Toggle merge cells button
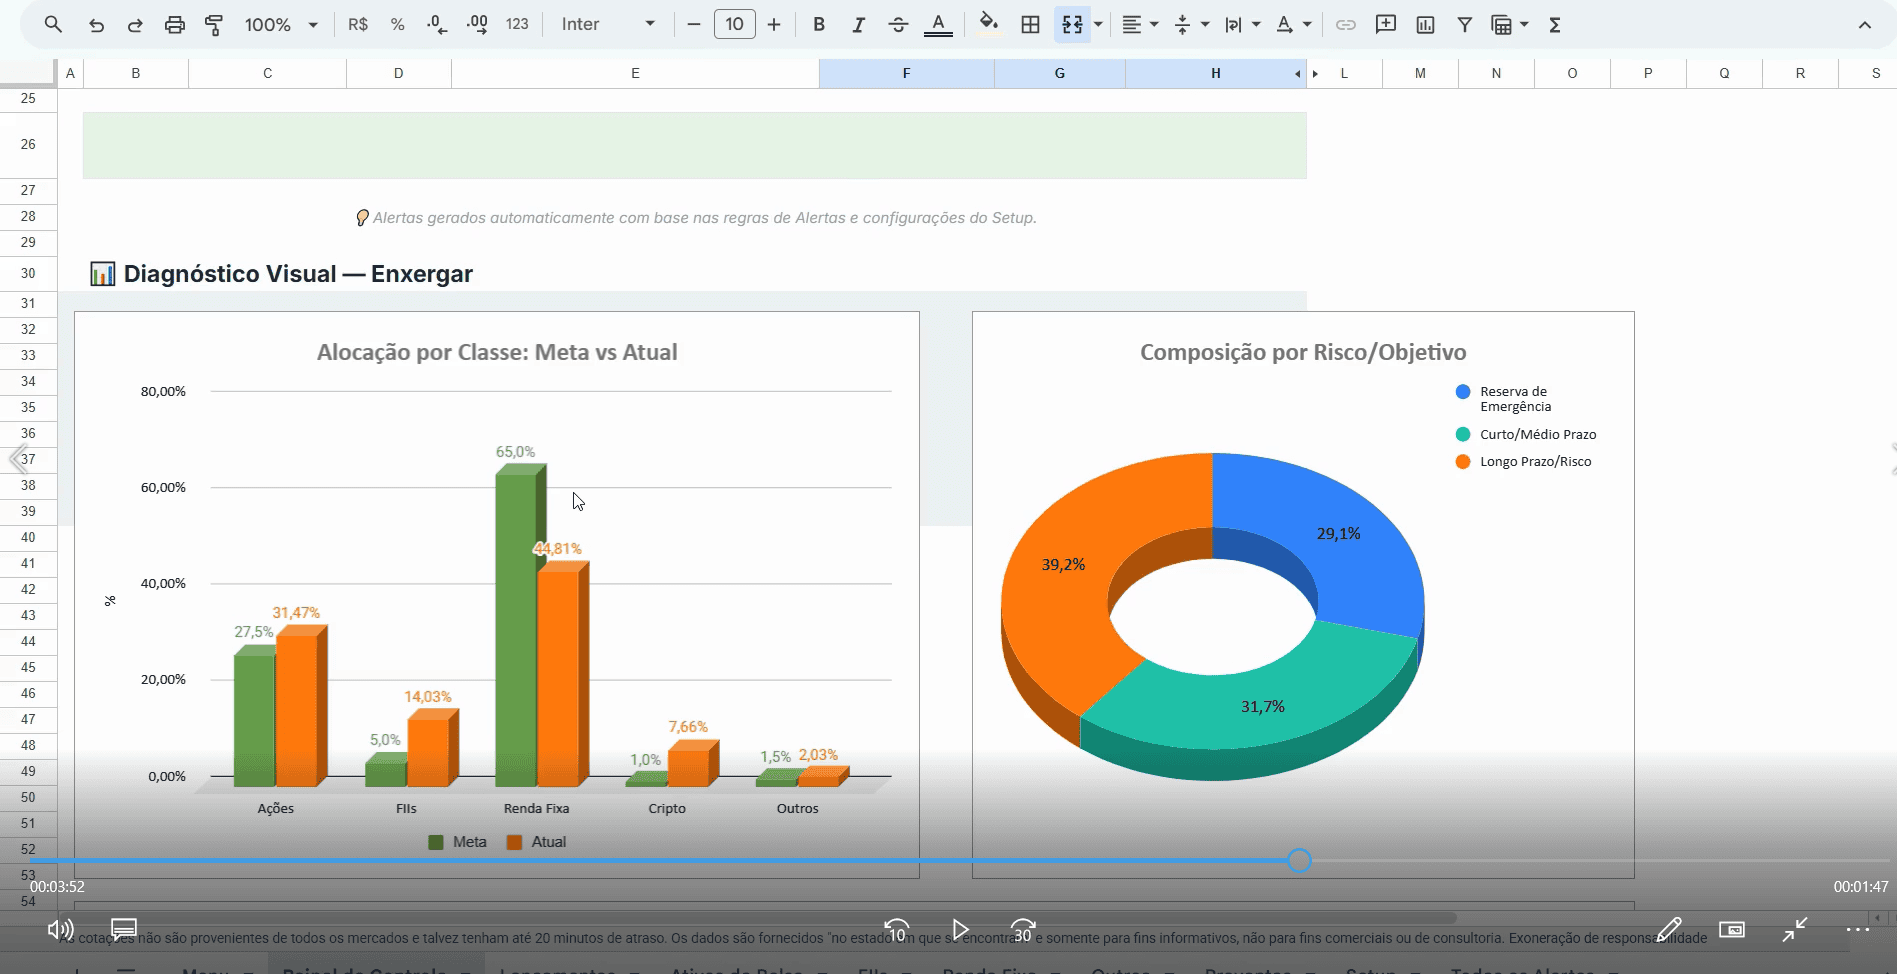 tap(1072, 25)
